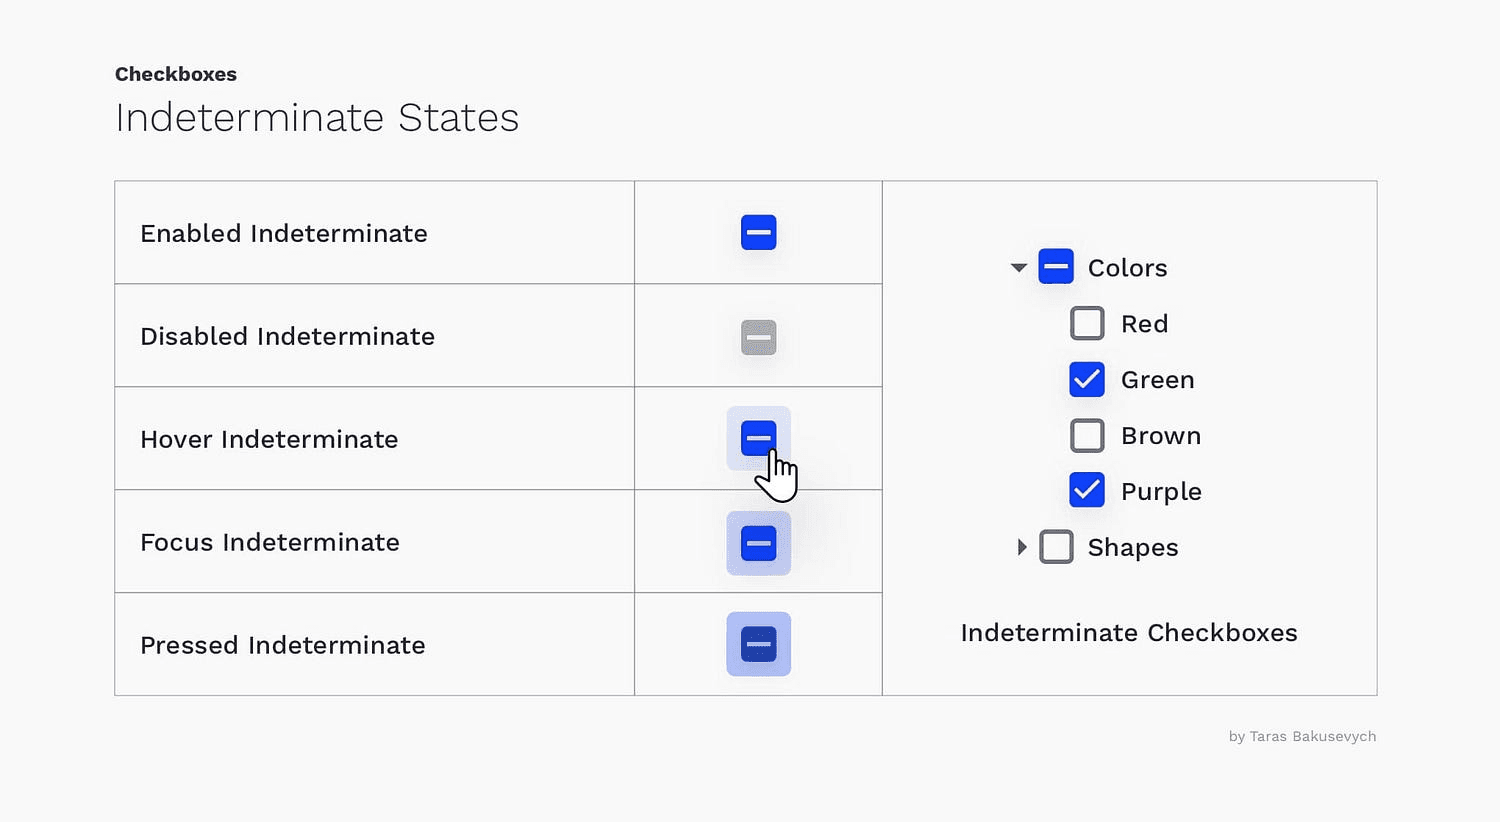1500x822 pixels.
Task: Click the Disabled Indeterminate gray checkbox
Action: pyautogui.click(x=758, y=337)
